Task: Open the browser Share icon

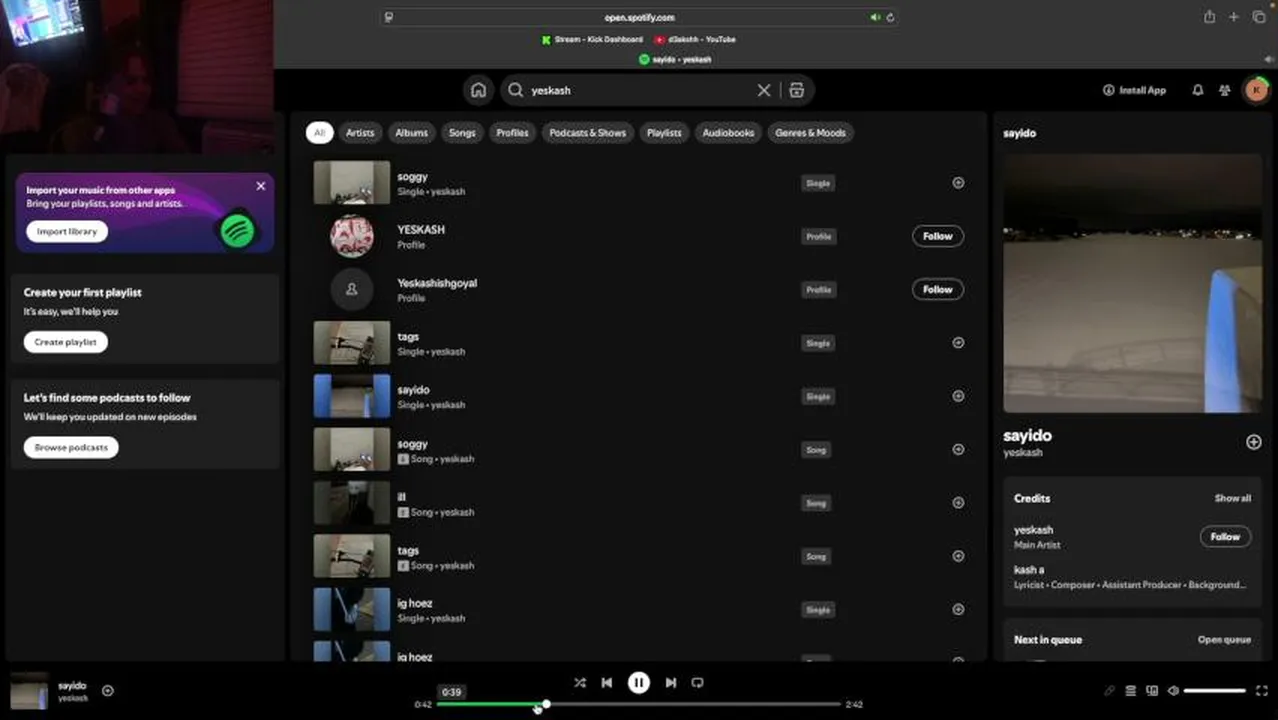Action: click(1210, 17)
